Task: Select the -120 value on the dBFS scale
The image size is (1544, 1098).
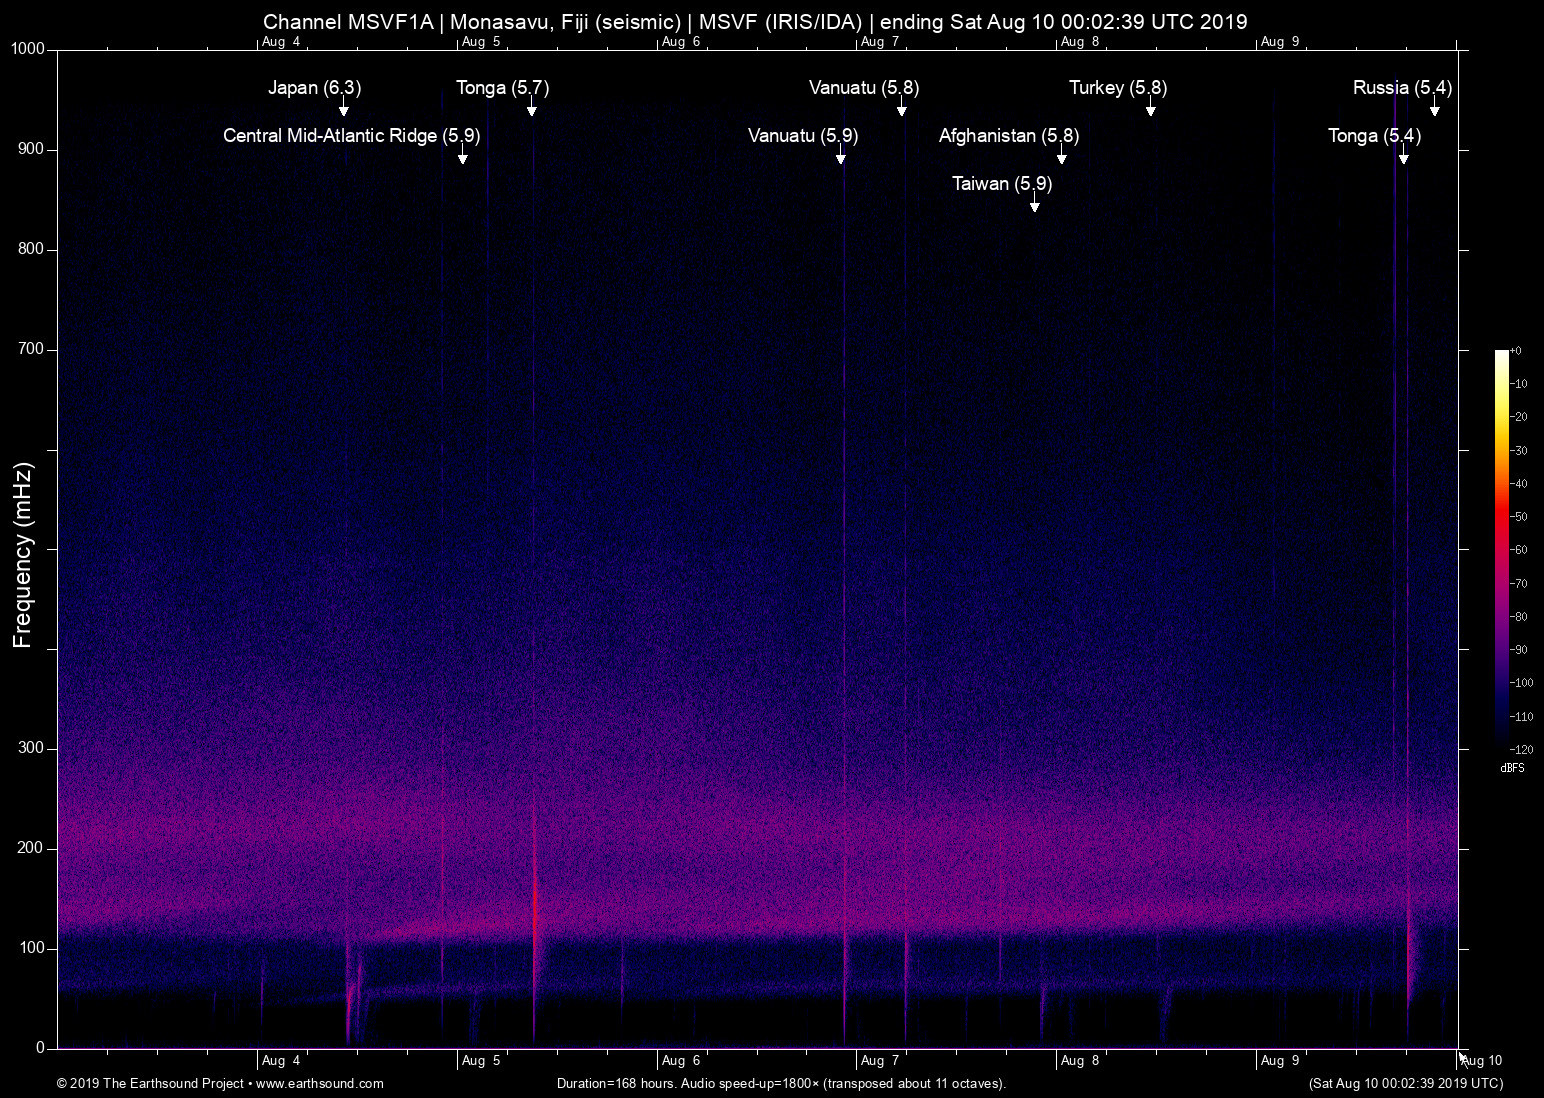Action: click(x=1522, y=749)
